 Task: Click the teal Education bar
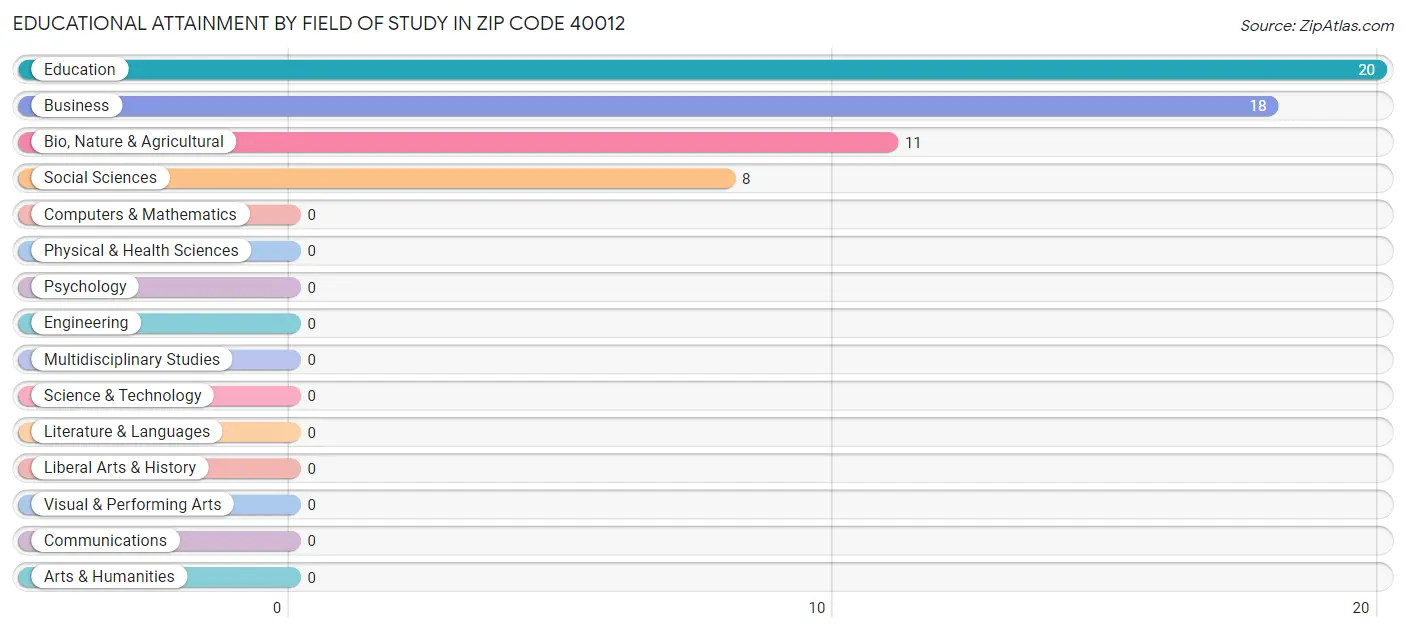pyautogui.click(x=702, y=70)
